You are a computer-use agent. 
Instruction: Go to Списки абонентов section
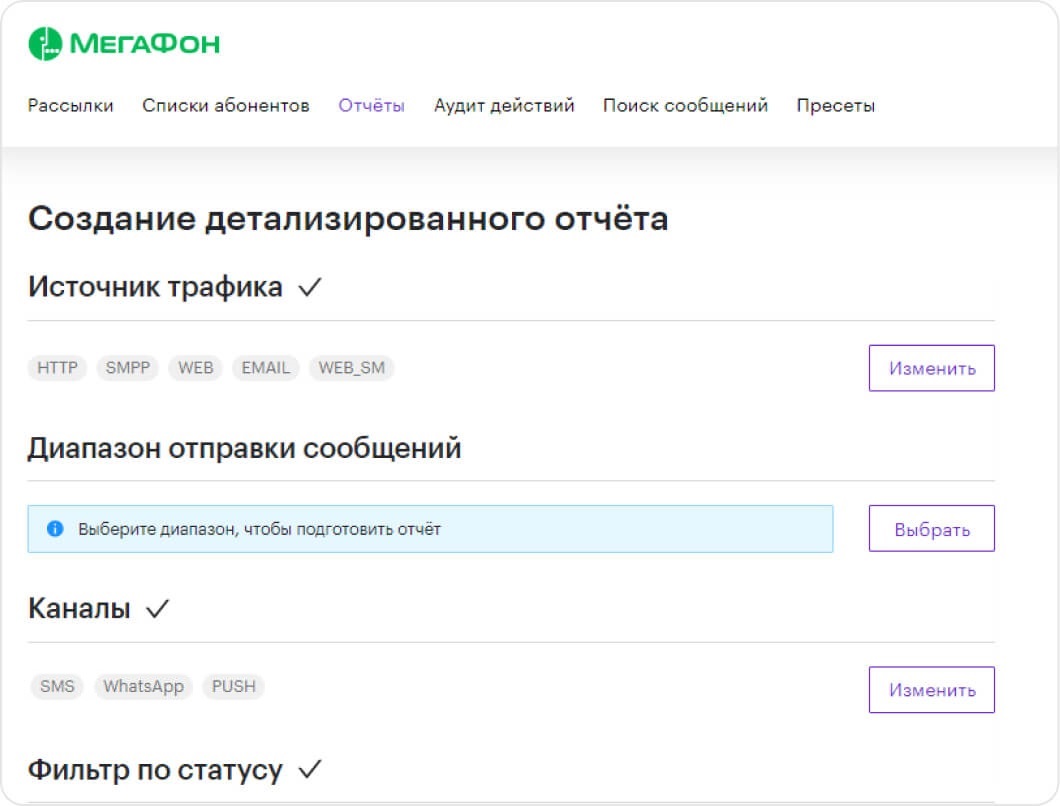coord(226,106)
